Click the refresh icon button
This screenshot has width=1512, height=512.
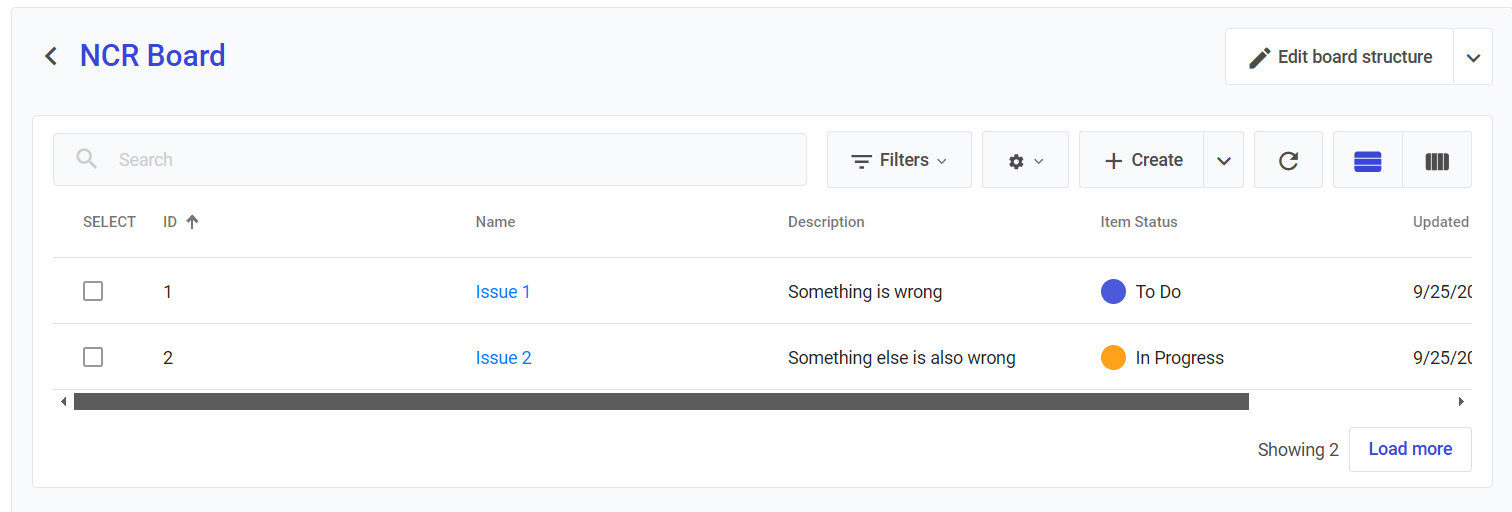pos(1288,160)
